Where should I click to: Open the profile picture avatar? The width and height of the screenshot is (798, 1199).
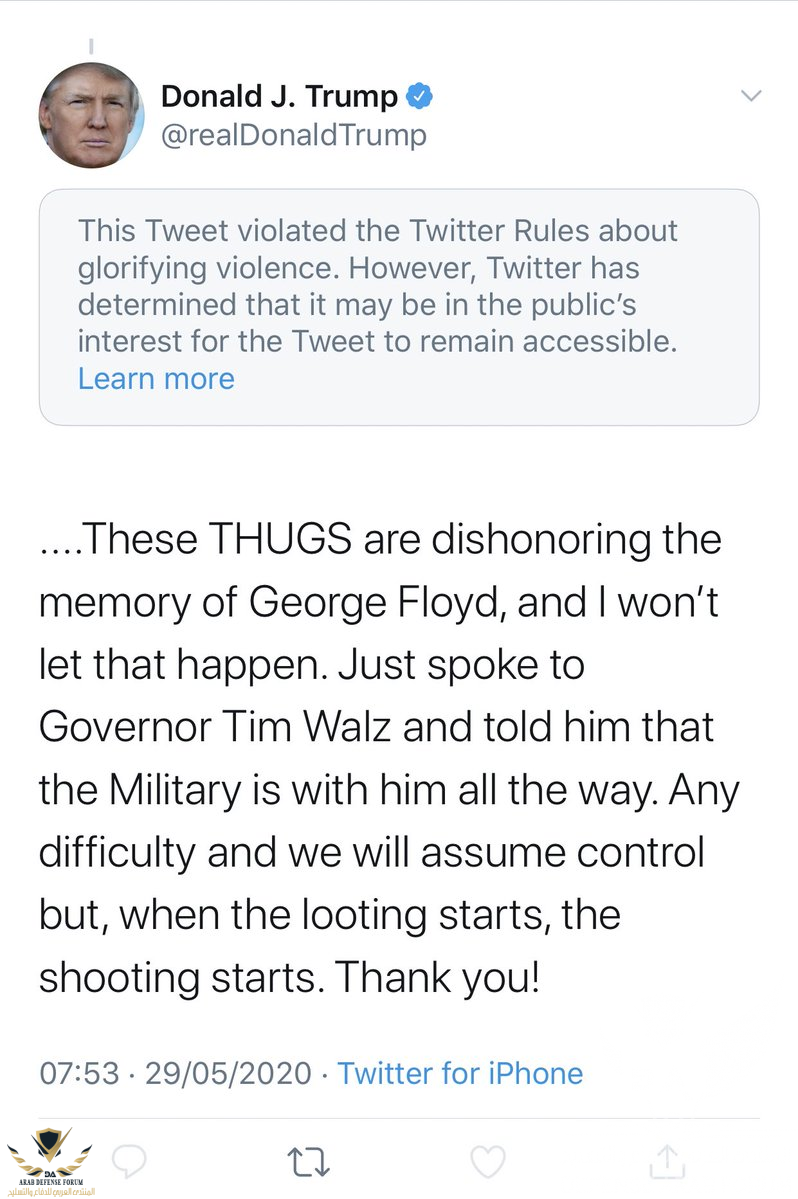pos(91,116)
